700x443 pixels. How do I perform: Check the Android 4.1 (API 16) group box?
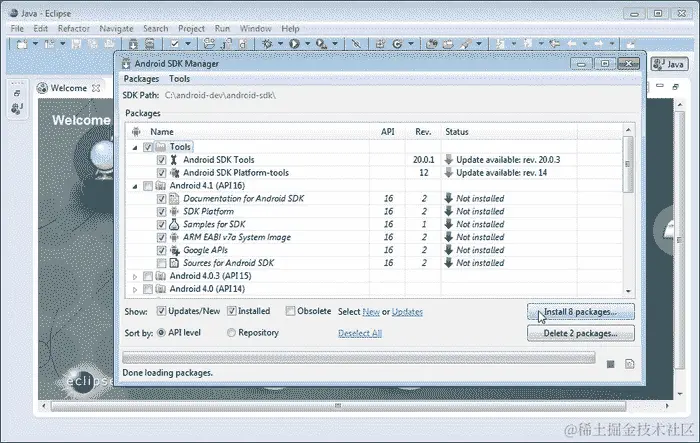point(148,186)
